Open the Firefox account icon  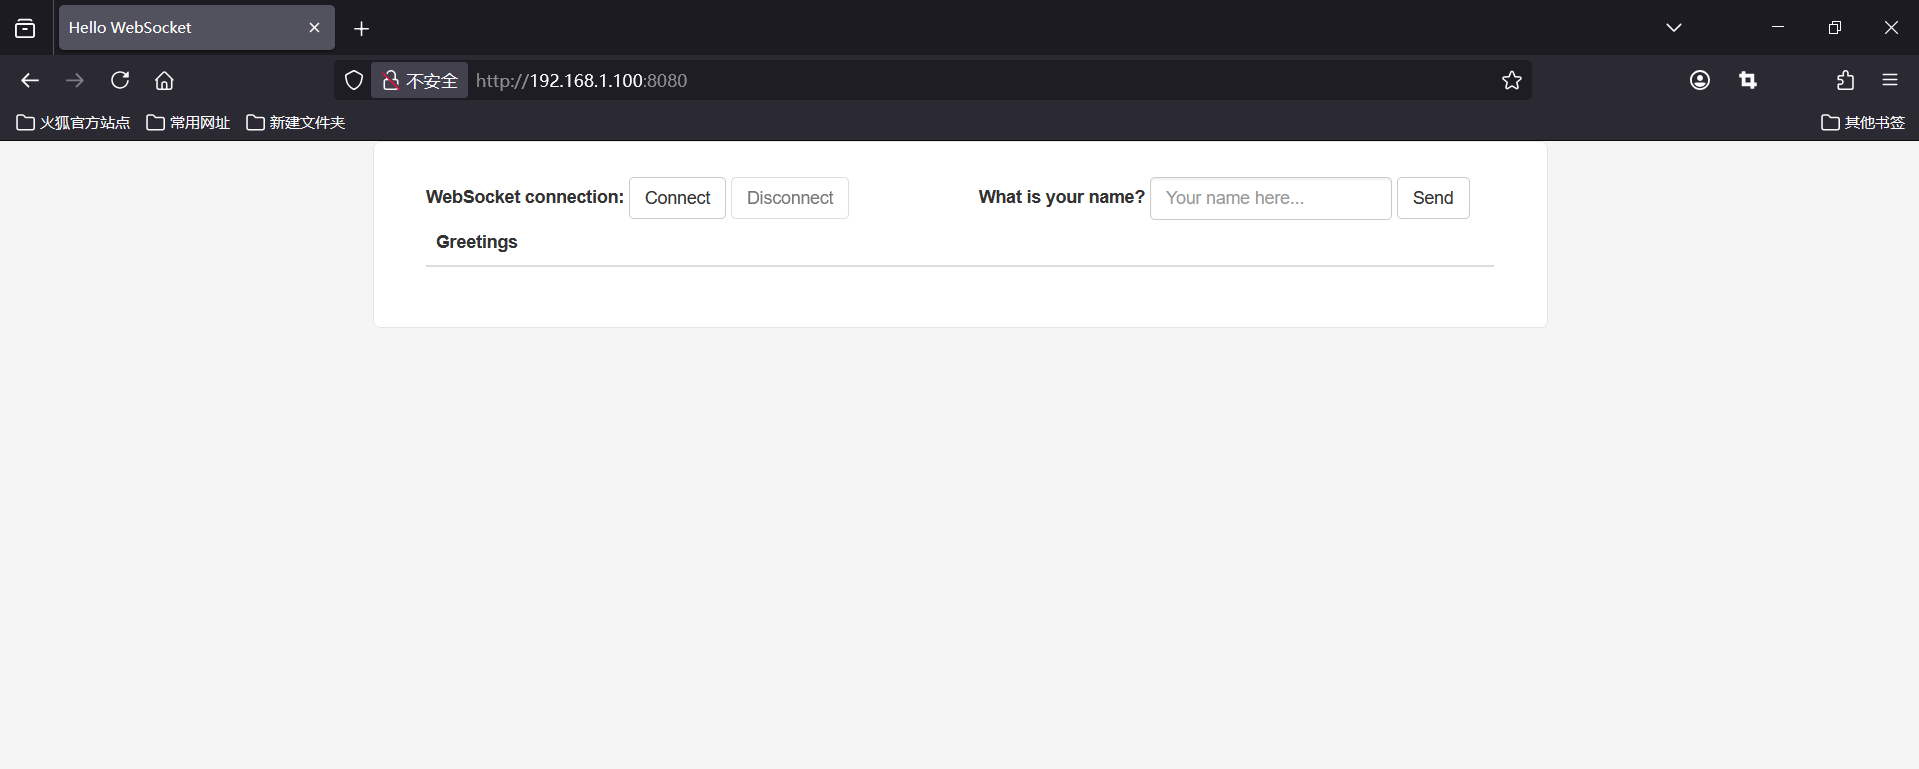point(1699,80)
